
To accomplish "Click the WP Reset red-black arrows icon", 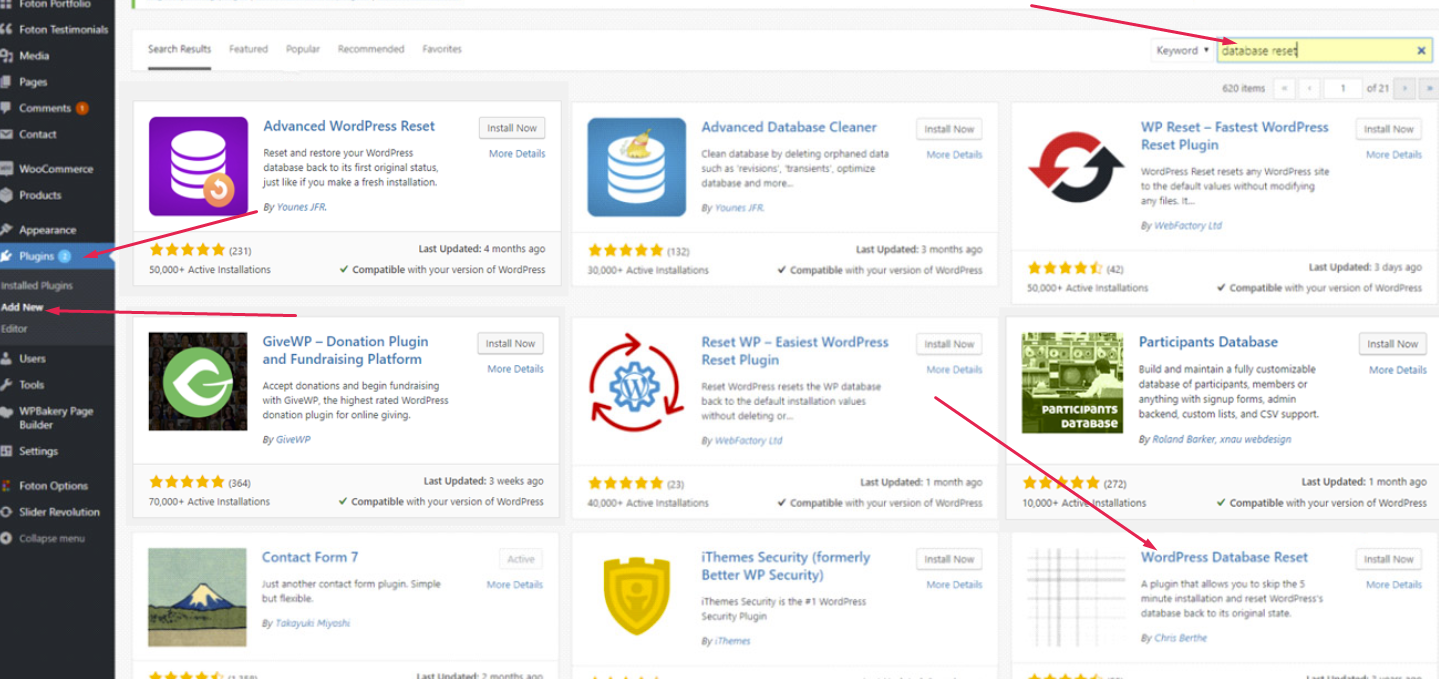I will pyautogui.click(x=1076, y=167).
